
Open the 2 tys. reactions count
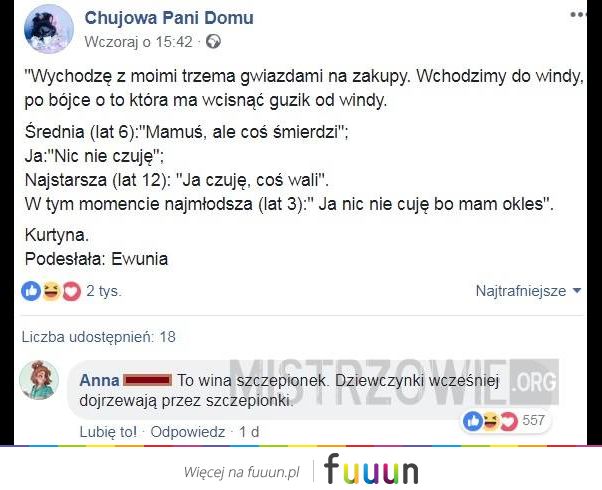(x=104, y=291)
